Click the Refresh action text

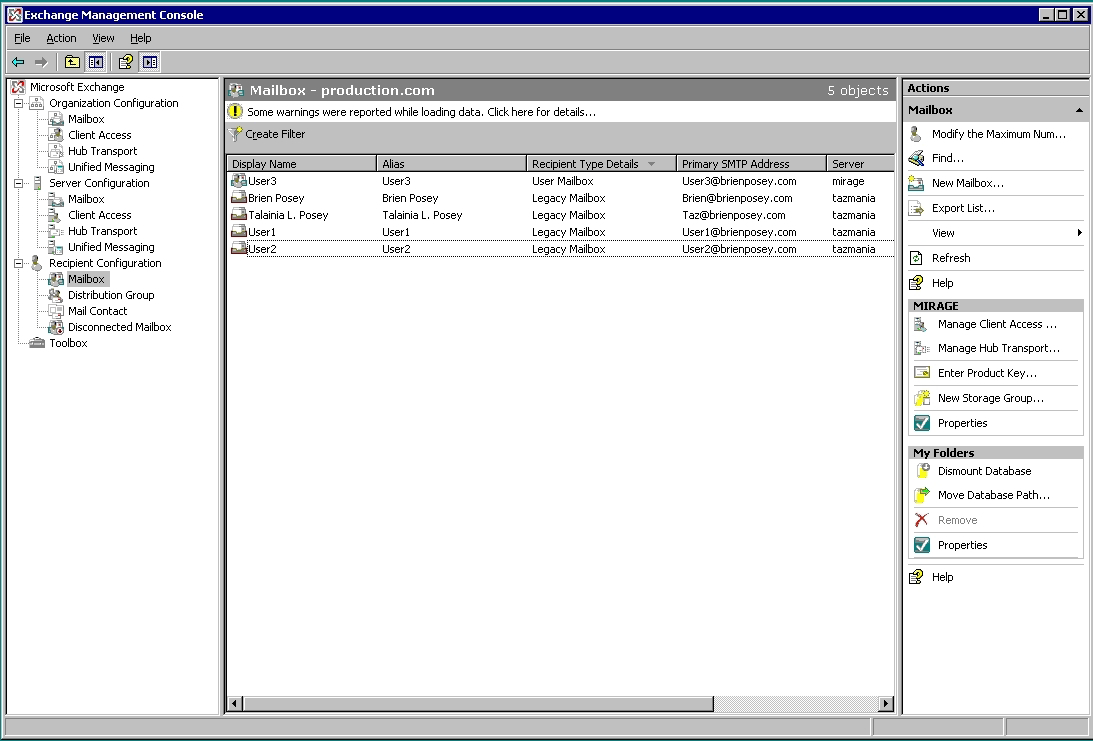pyautogui.click(x=951, y=258)
